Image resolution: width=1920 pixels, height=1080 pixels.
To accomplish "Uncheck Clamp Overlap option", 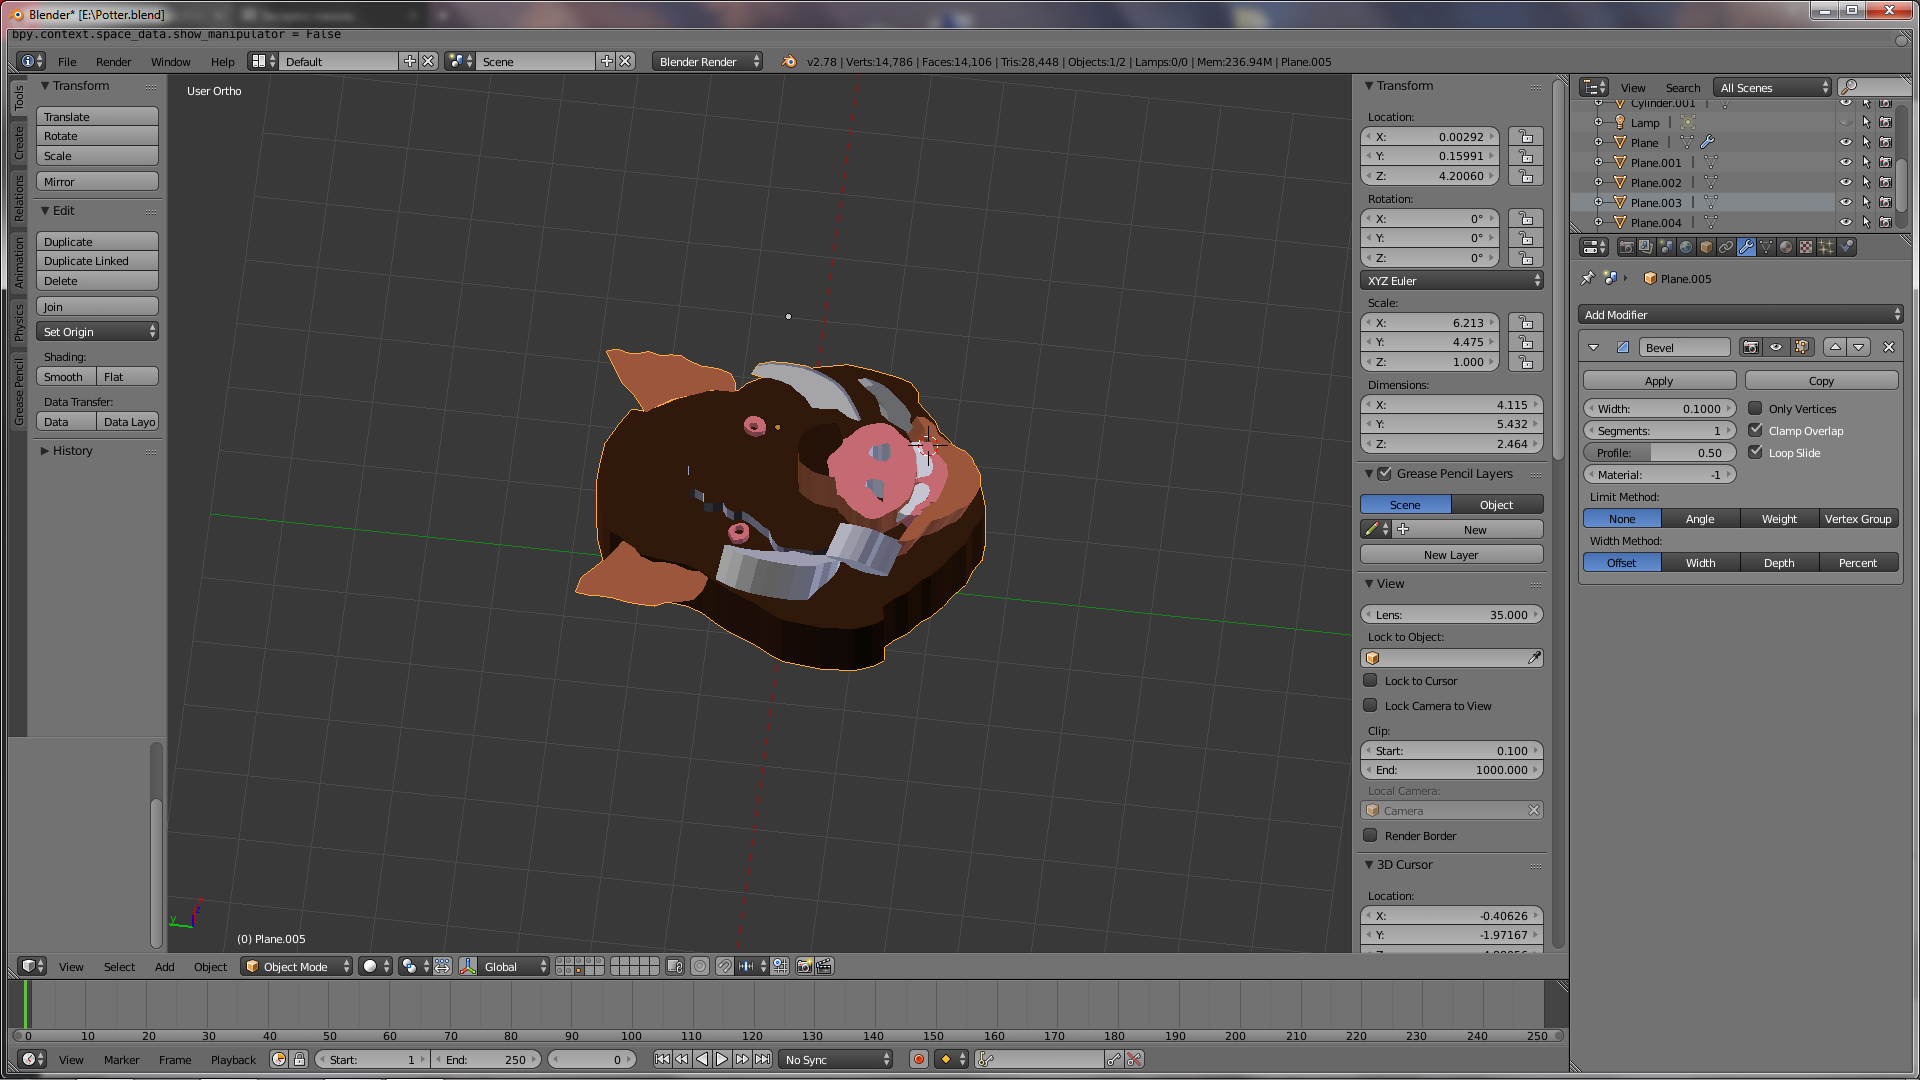I will click(1755, 430).
